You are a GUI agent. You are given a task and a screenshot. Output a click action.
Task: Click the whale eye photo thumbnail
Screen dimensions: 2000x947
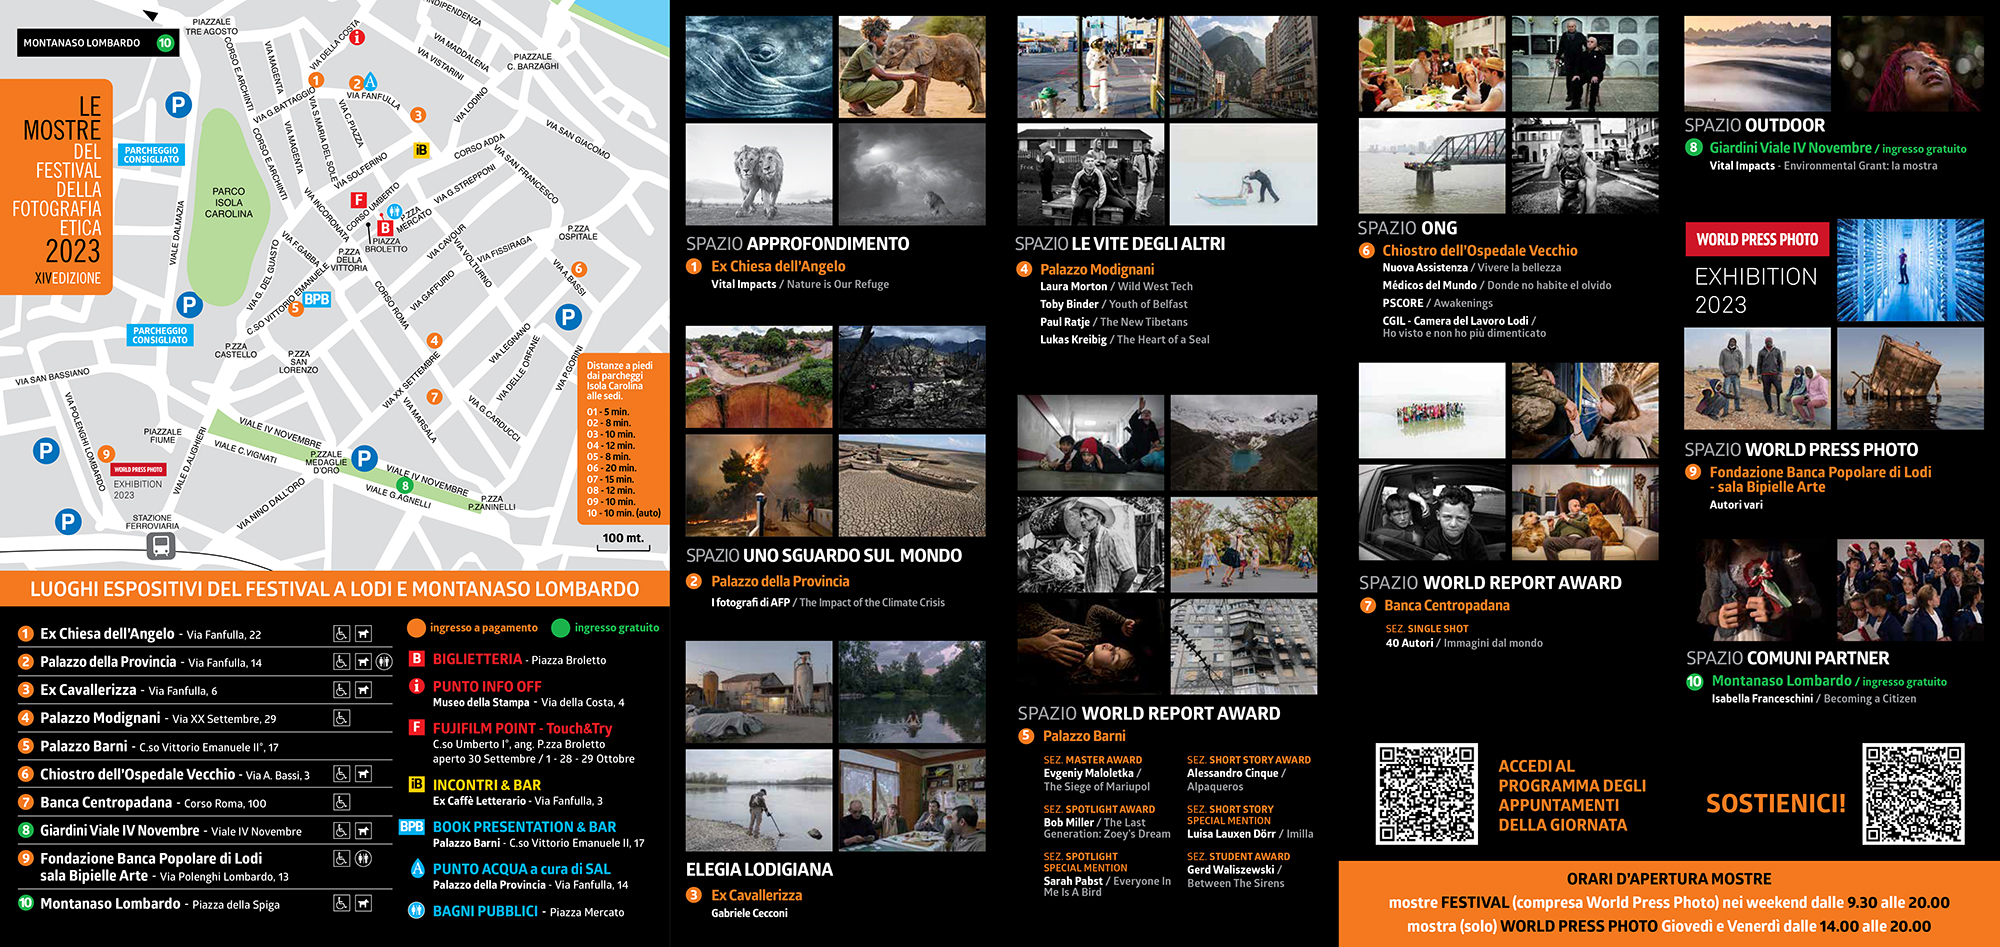(759, 67)
